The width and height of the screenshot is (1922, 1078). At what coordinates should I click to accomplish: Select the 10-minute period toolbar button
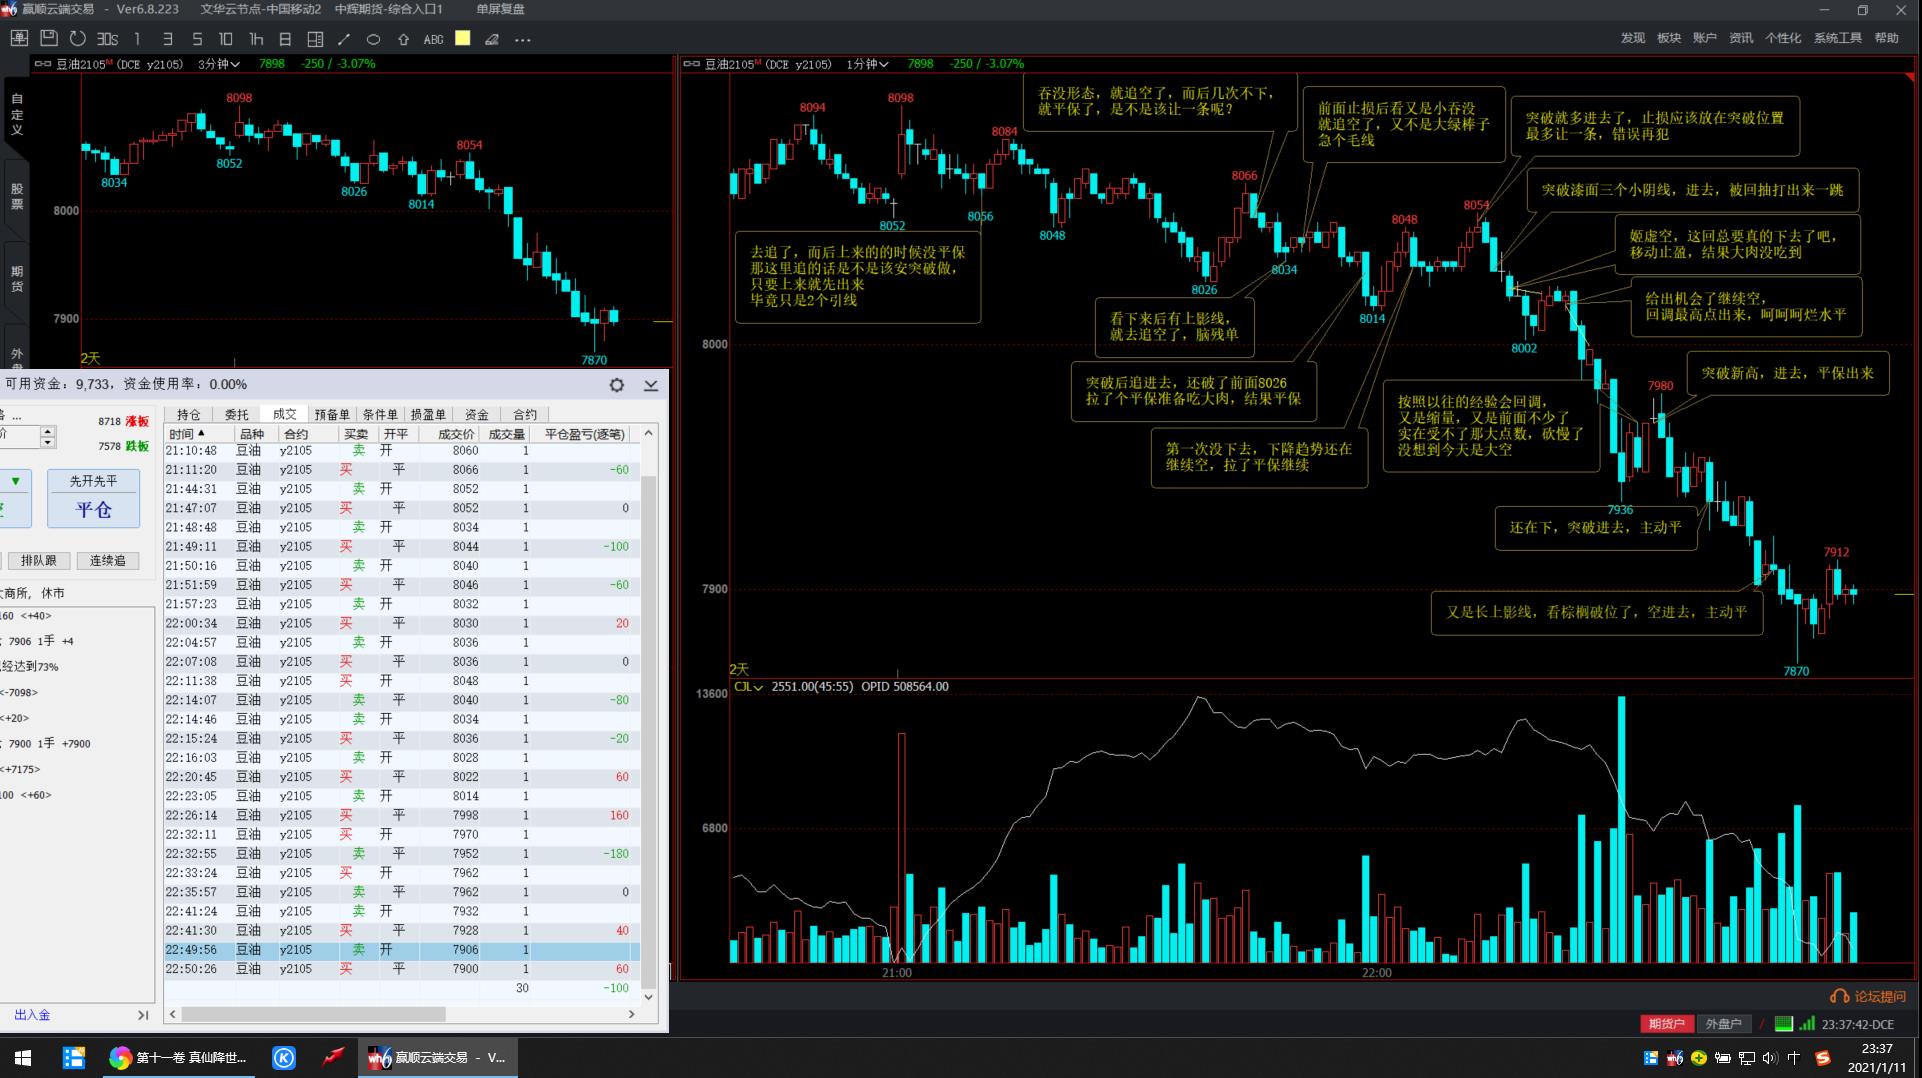click(226, 39)
